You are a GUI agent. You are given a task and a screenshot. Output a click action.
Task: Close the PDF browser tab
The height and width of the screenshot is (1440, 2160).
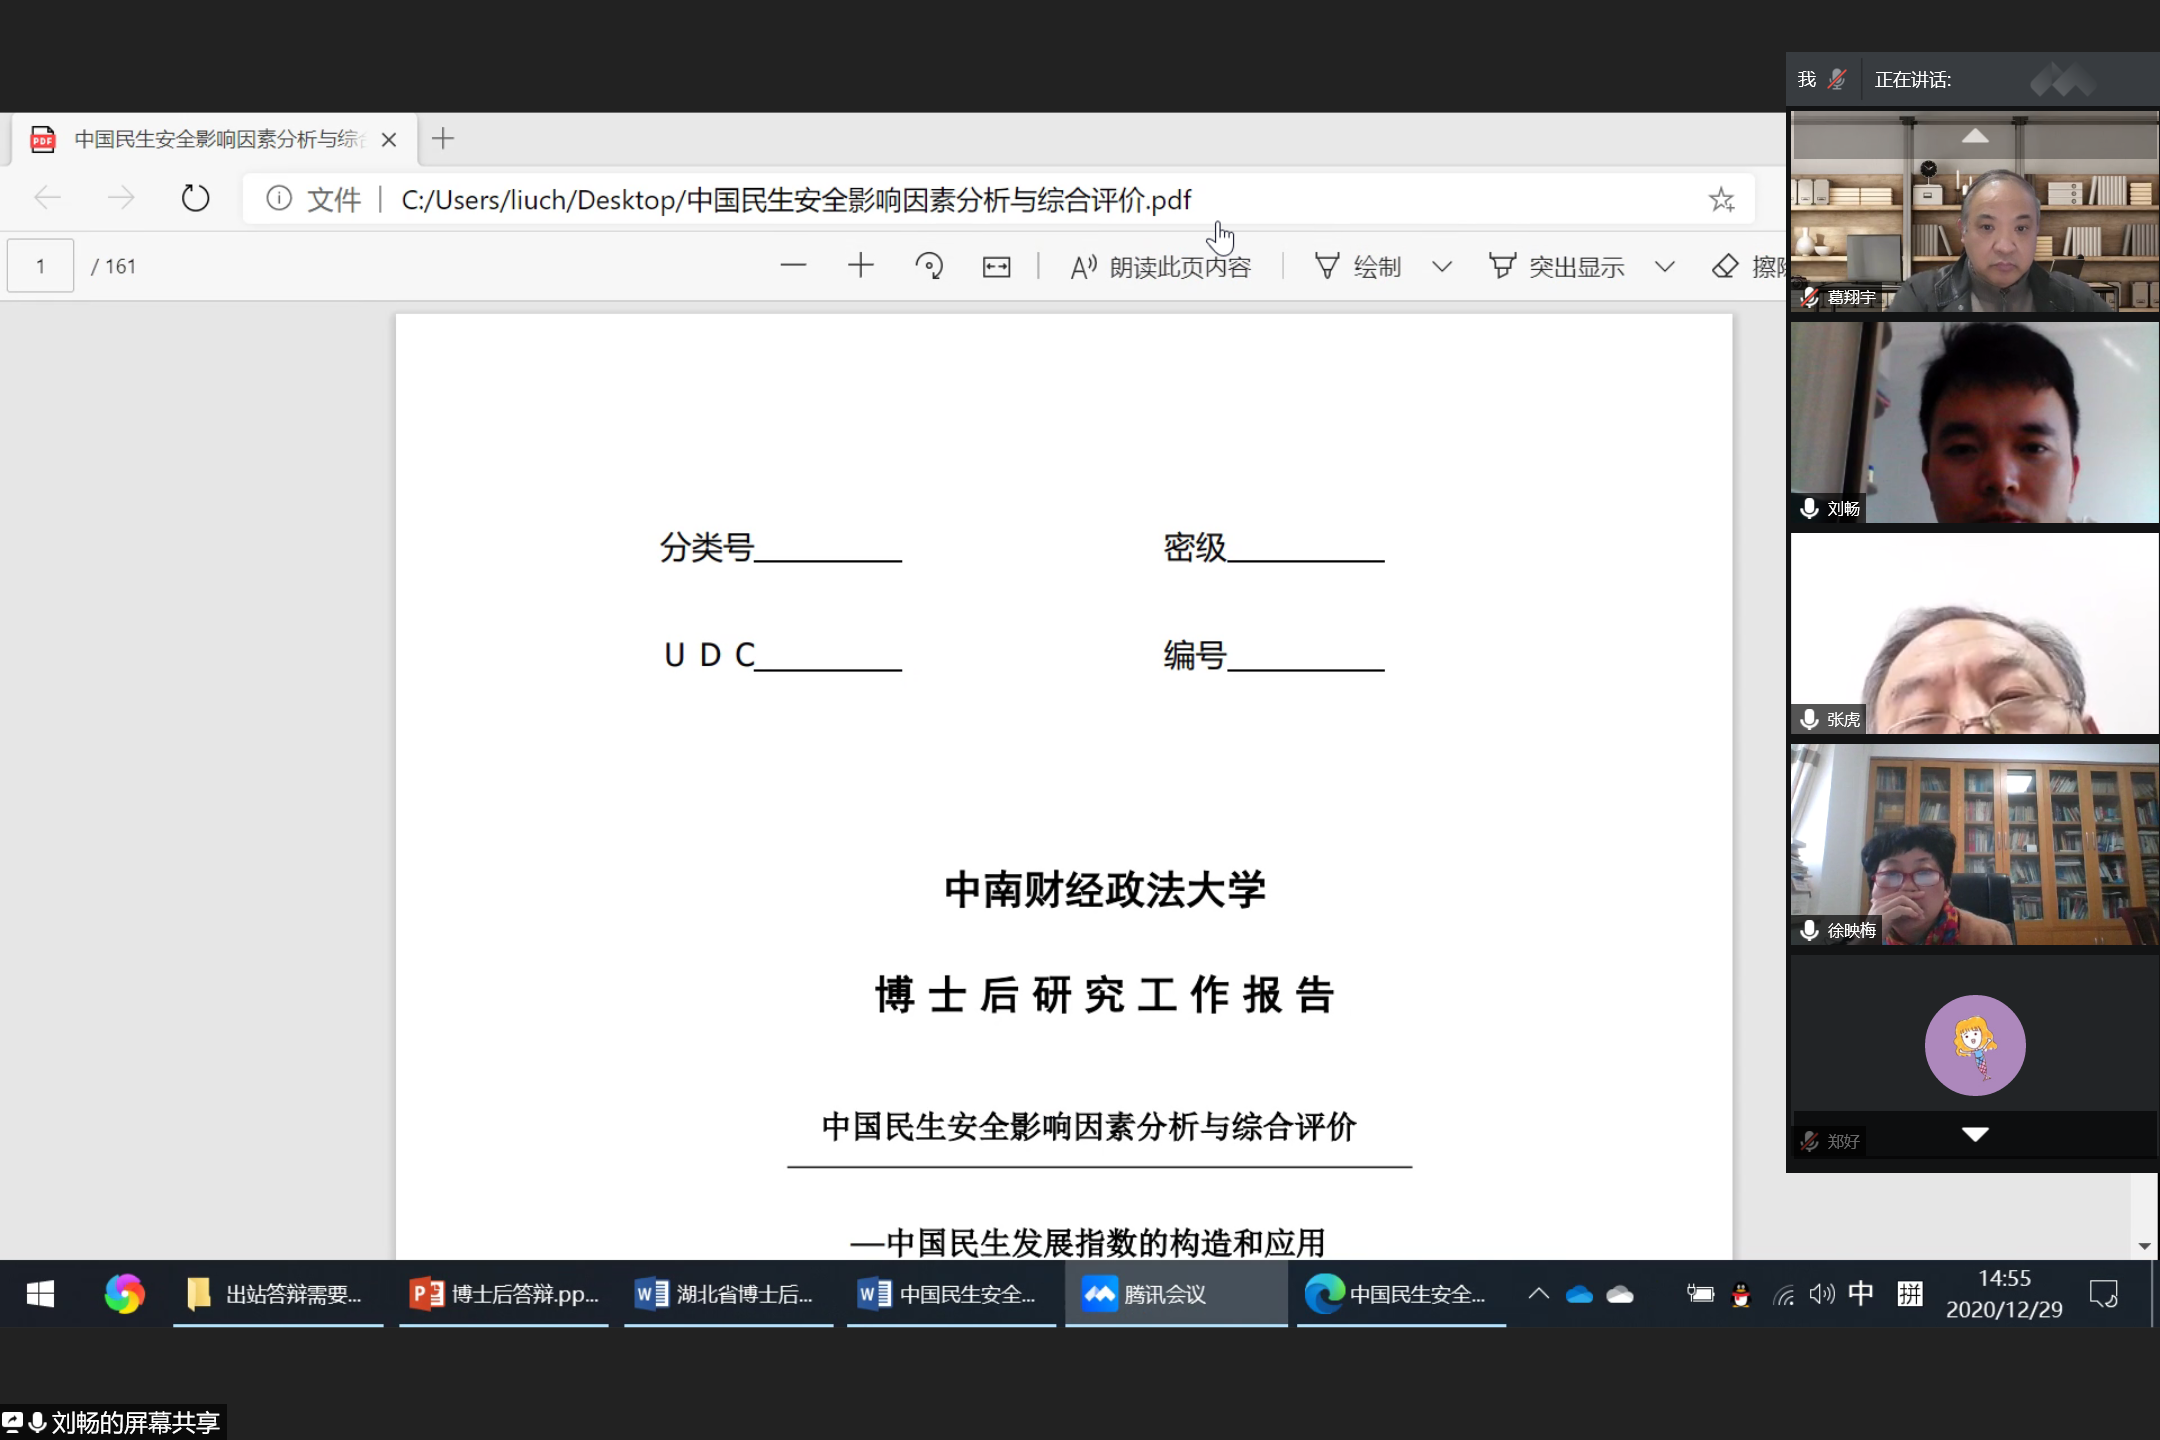[x=389, y=140]
